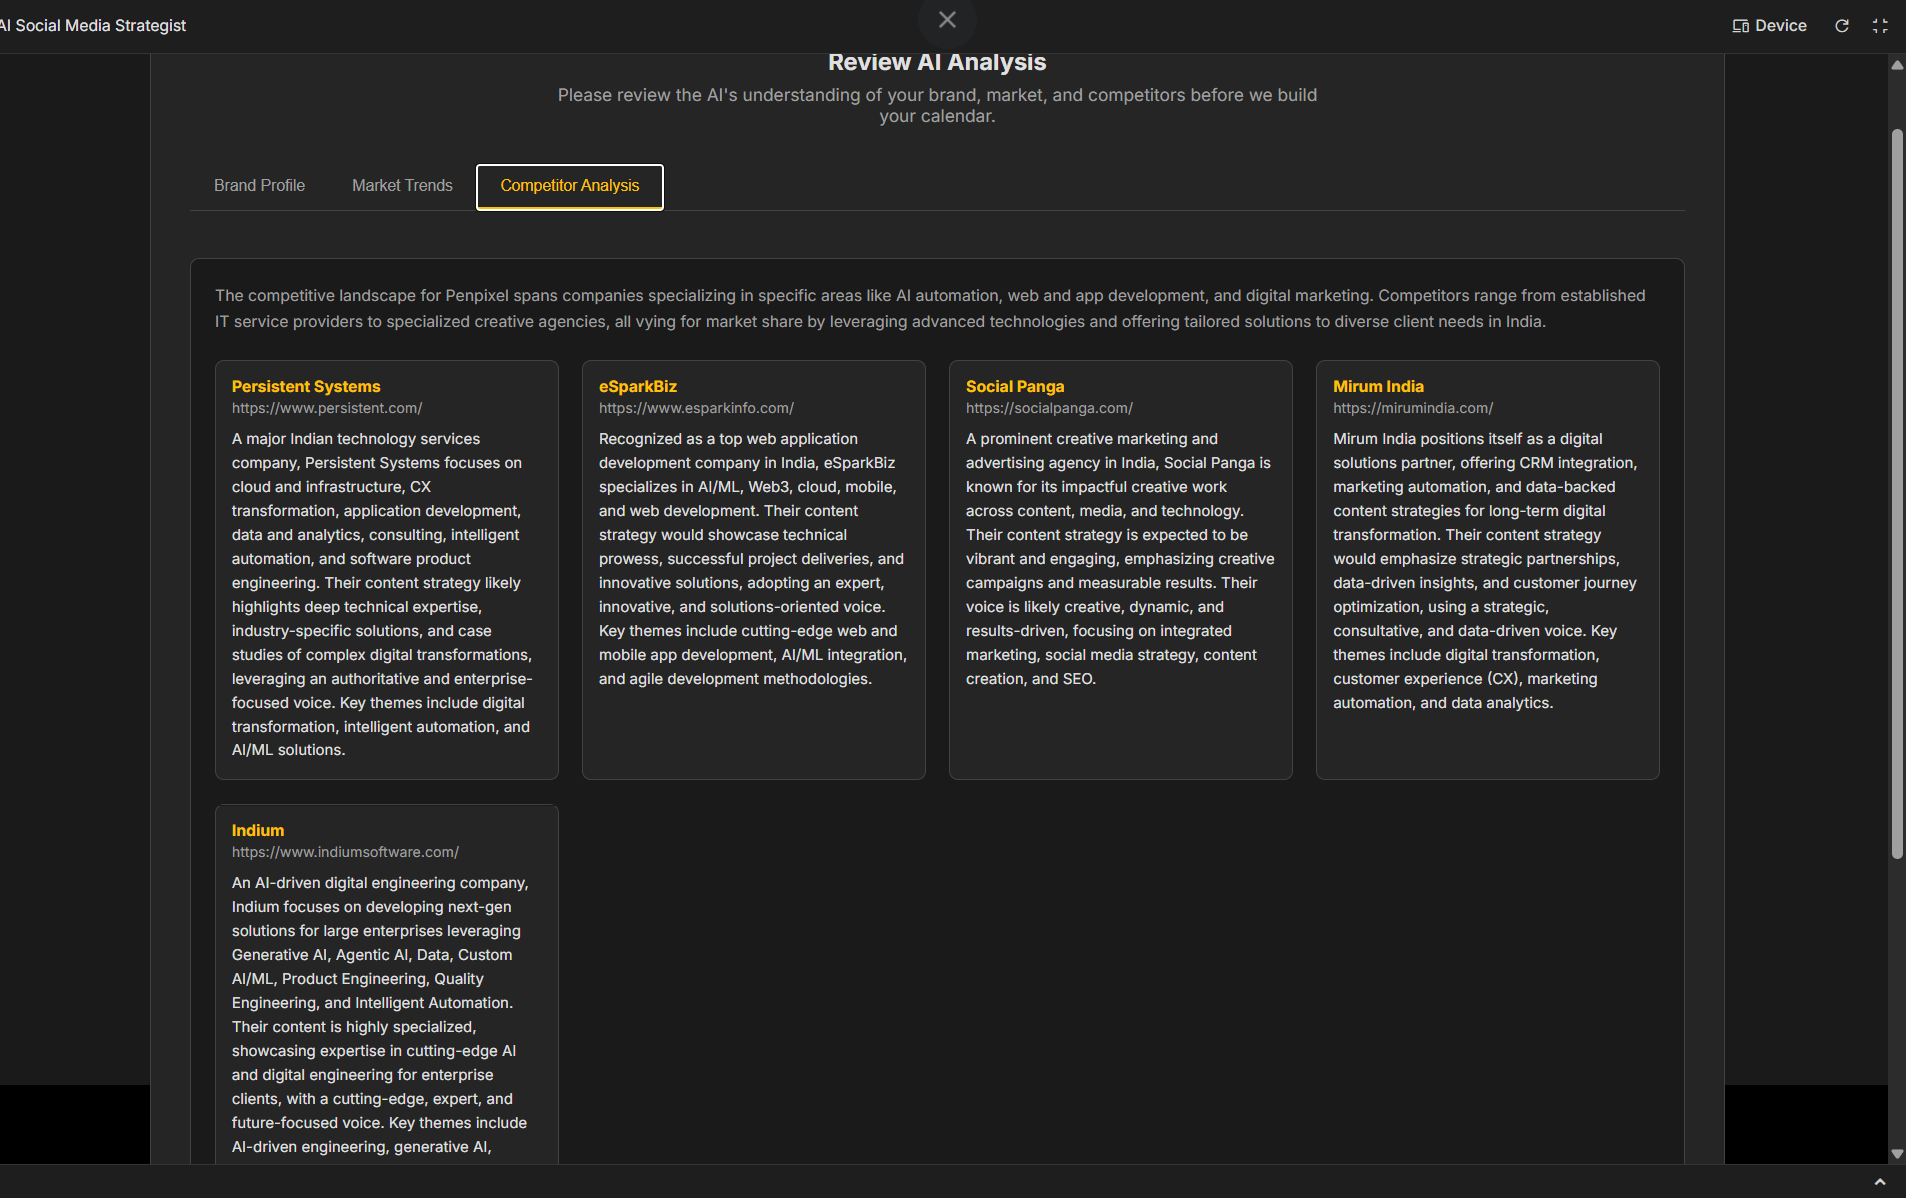This screenshot has width=1906, height=1198.
Task: Click the Social Panga description text
Action: pos(1120,559)
